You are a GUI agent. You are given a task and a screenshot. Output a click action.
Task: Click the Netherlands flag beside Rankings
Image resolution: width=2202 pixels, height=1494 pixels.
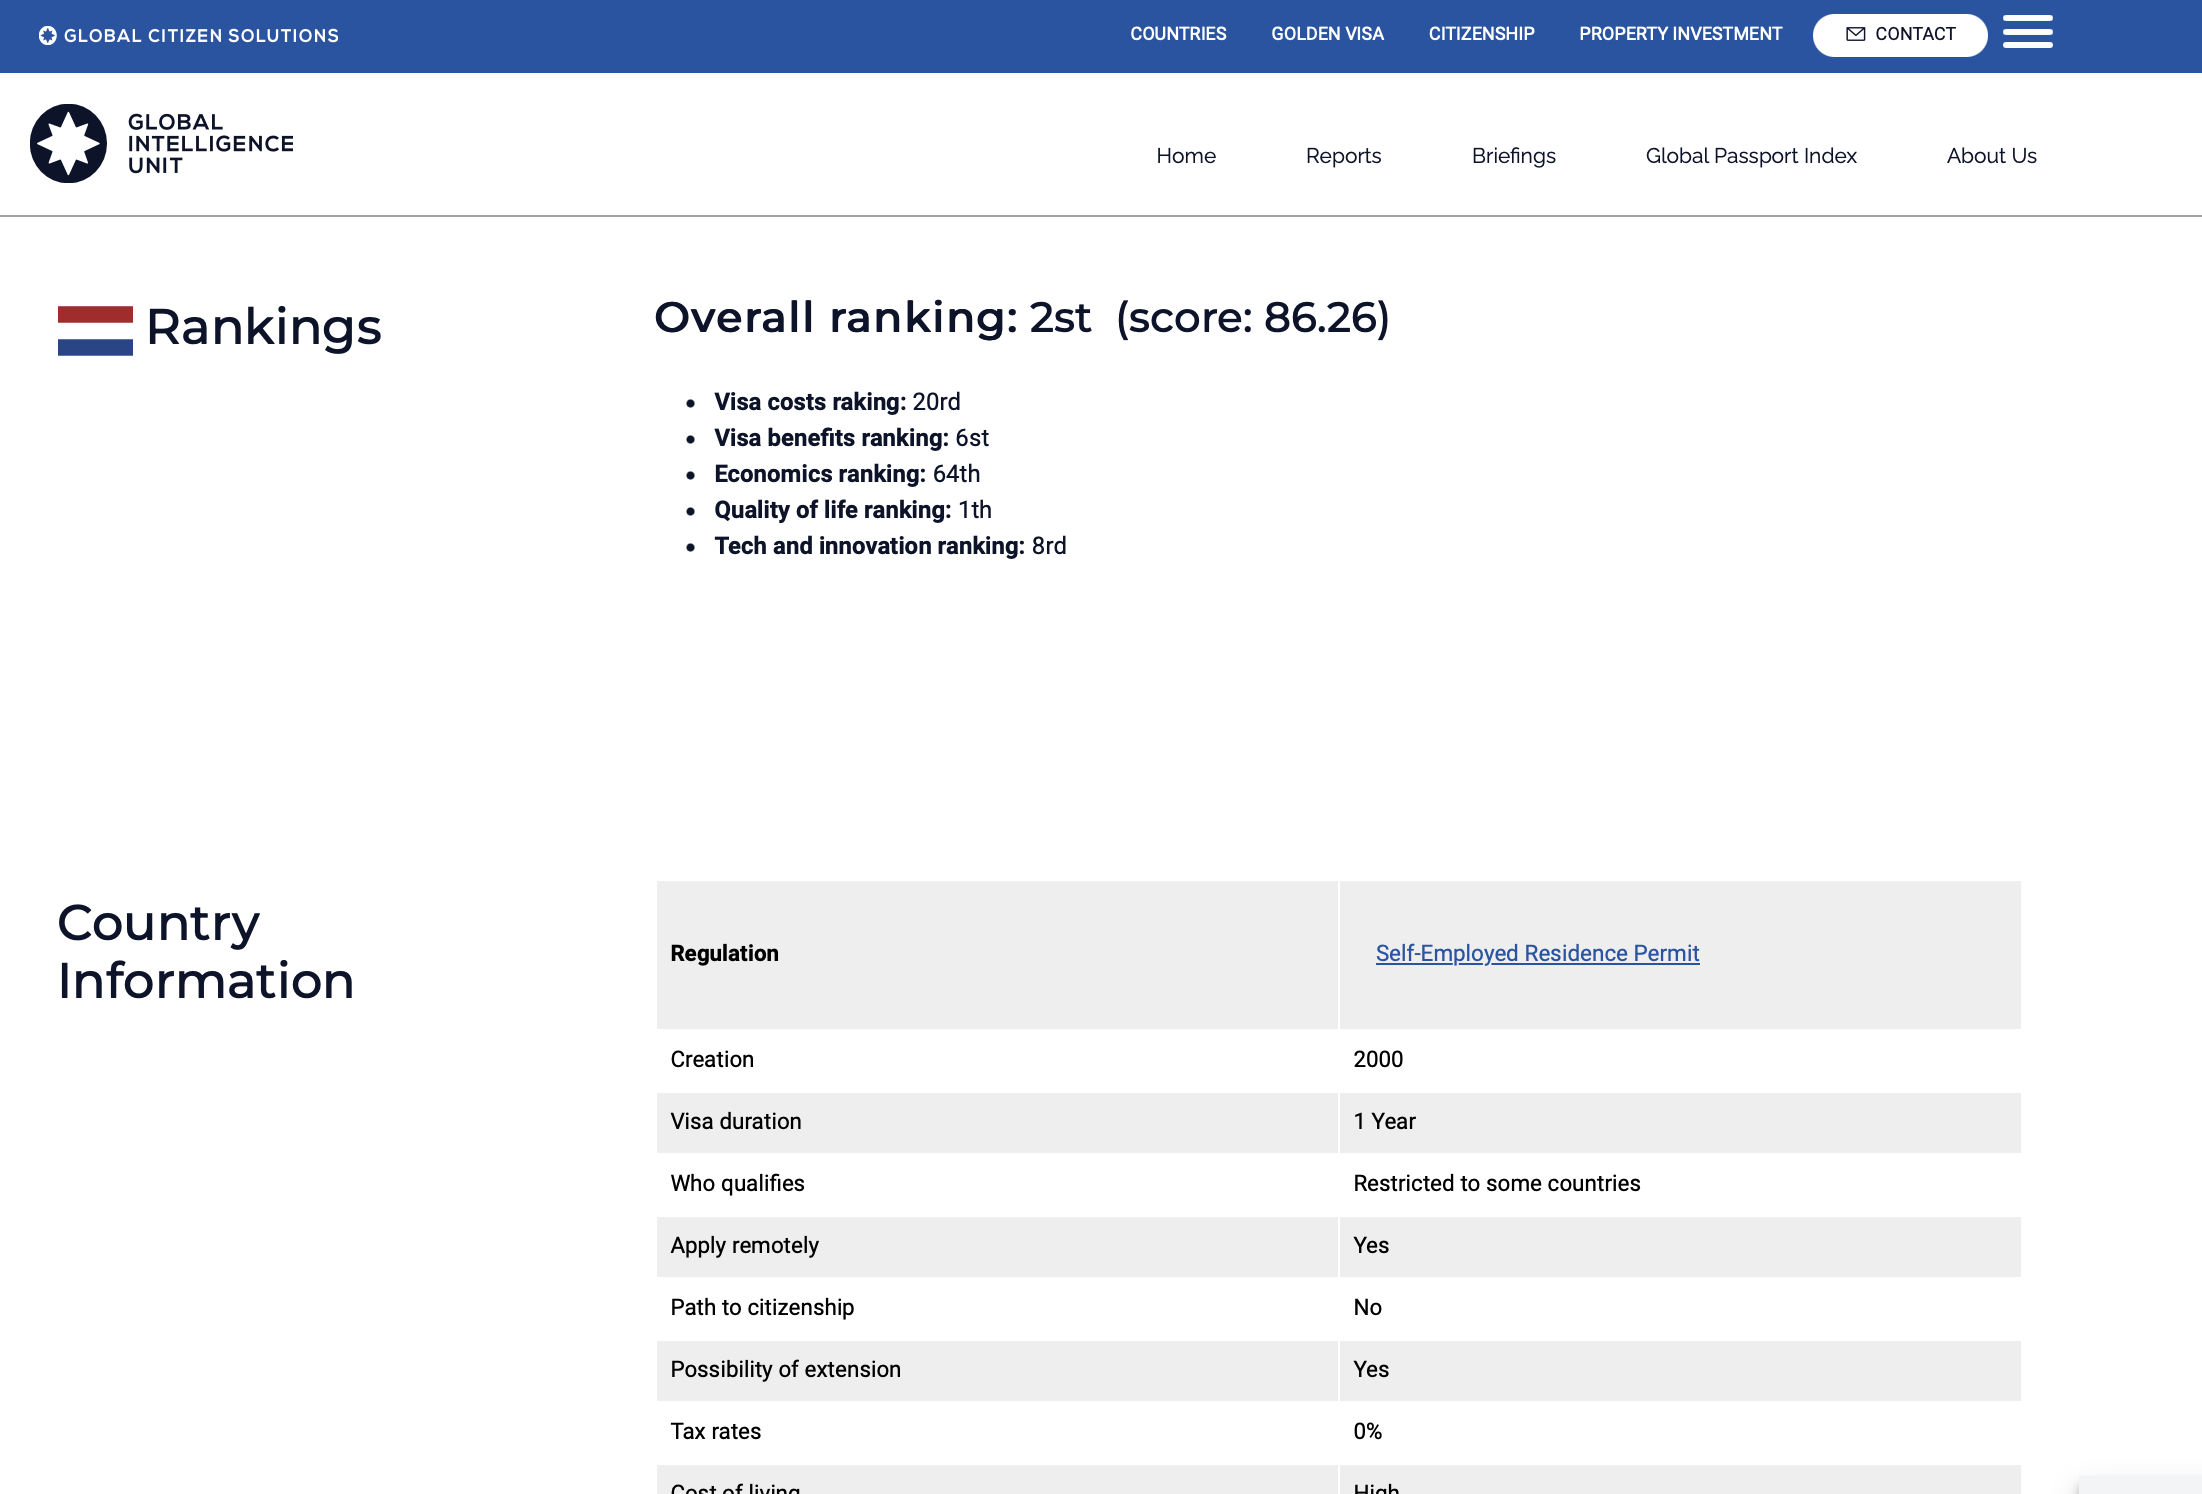pos(95,330)
